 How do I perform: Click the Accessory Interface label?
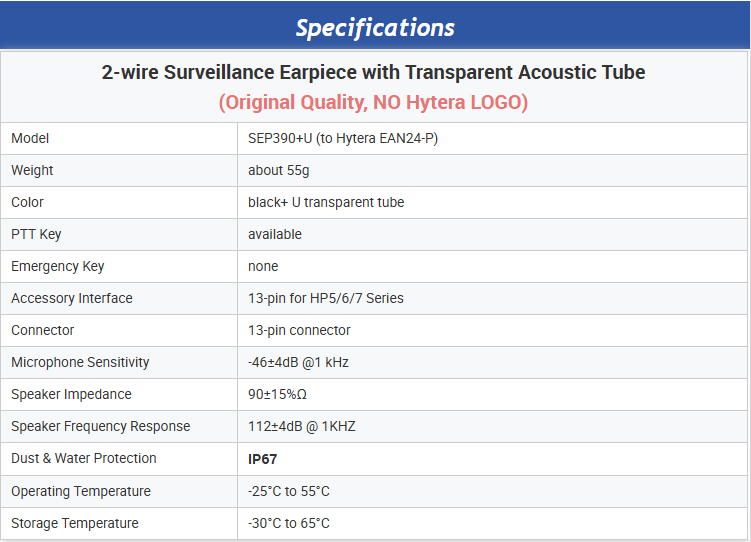71,298
